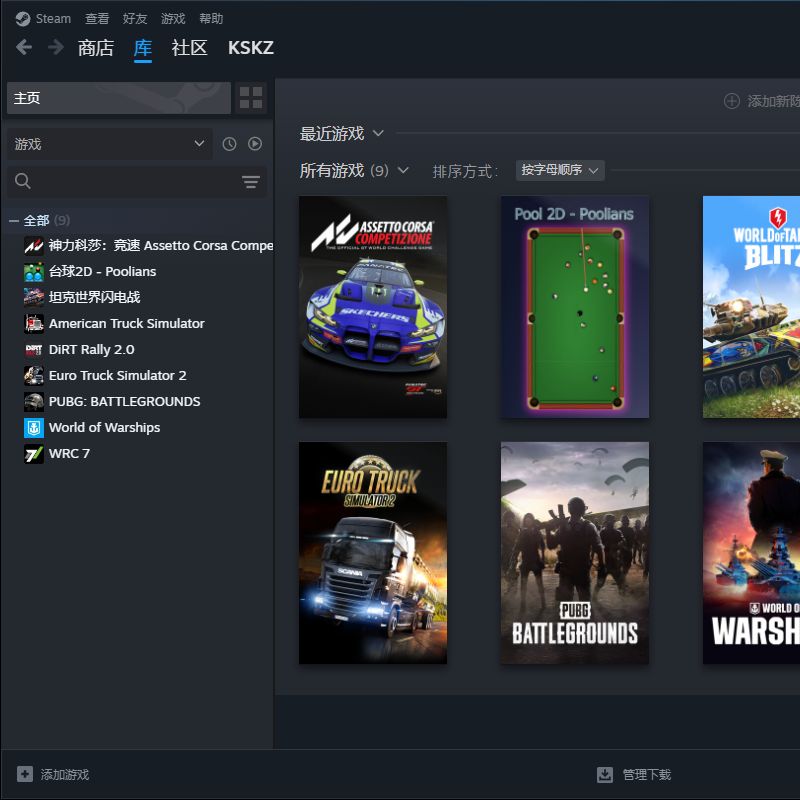Open the 帮助 menu
Screen dimensions: 800x800
[211, 19]
